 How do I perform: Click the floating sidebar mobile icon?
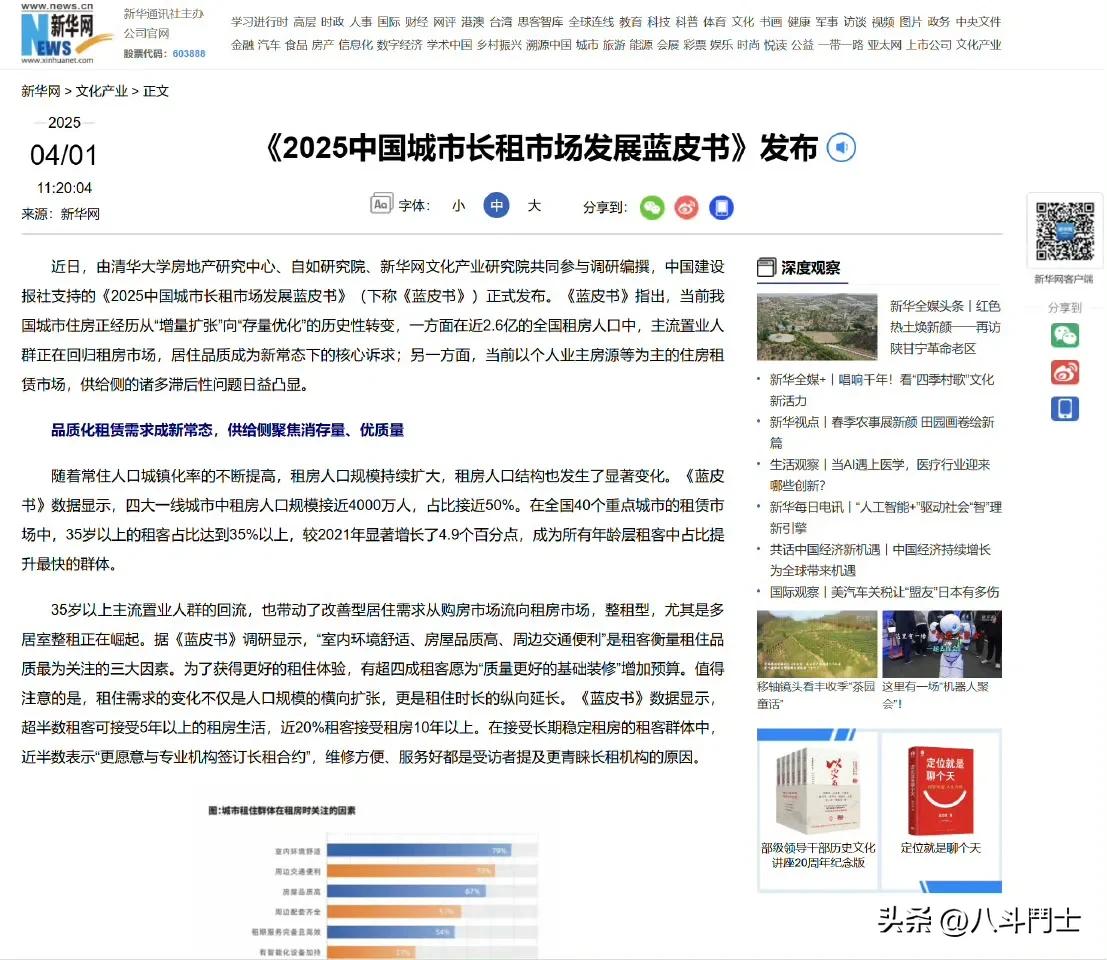[x=1065, y=408]
